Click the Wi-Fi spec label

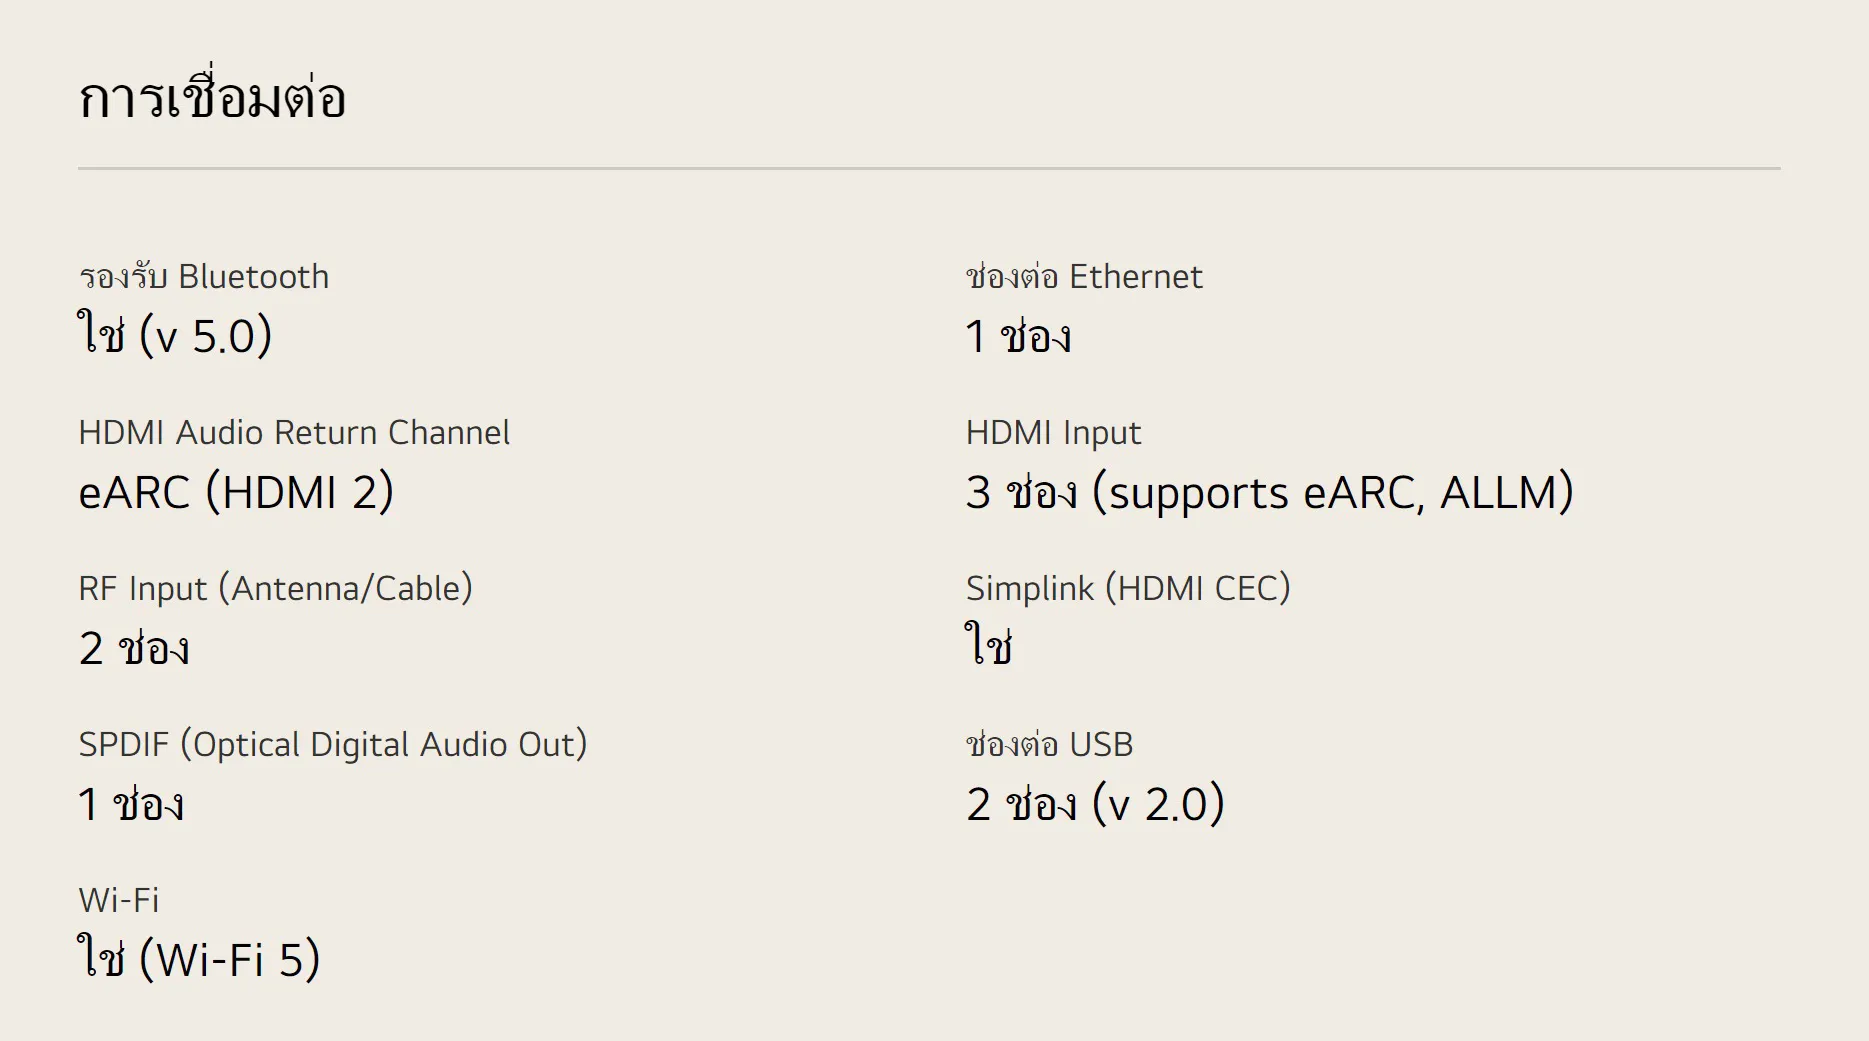click(x=119, y=900)
